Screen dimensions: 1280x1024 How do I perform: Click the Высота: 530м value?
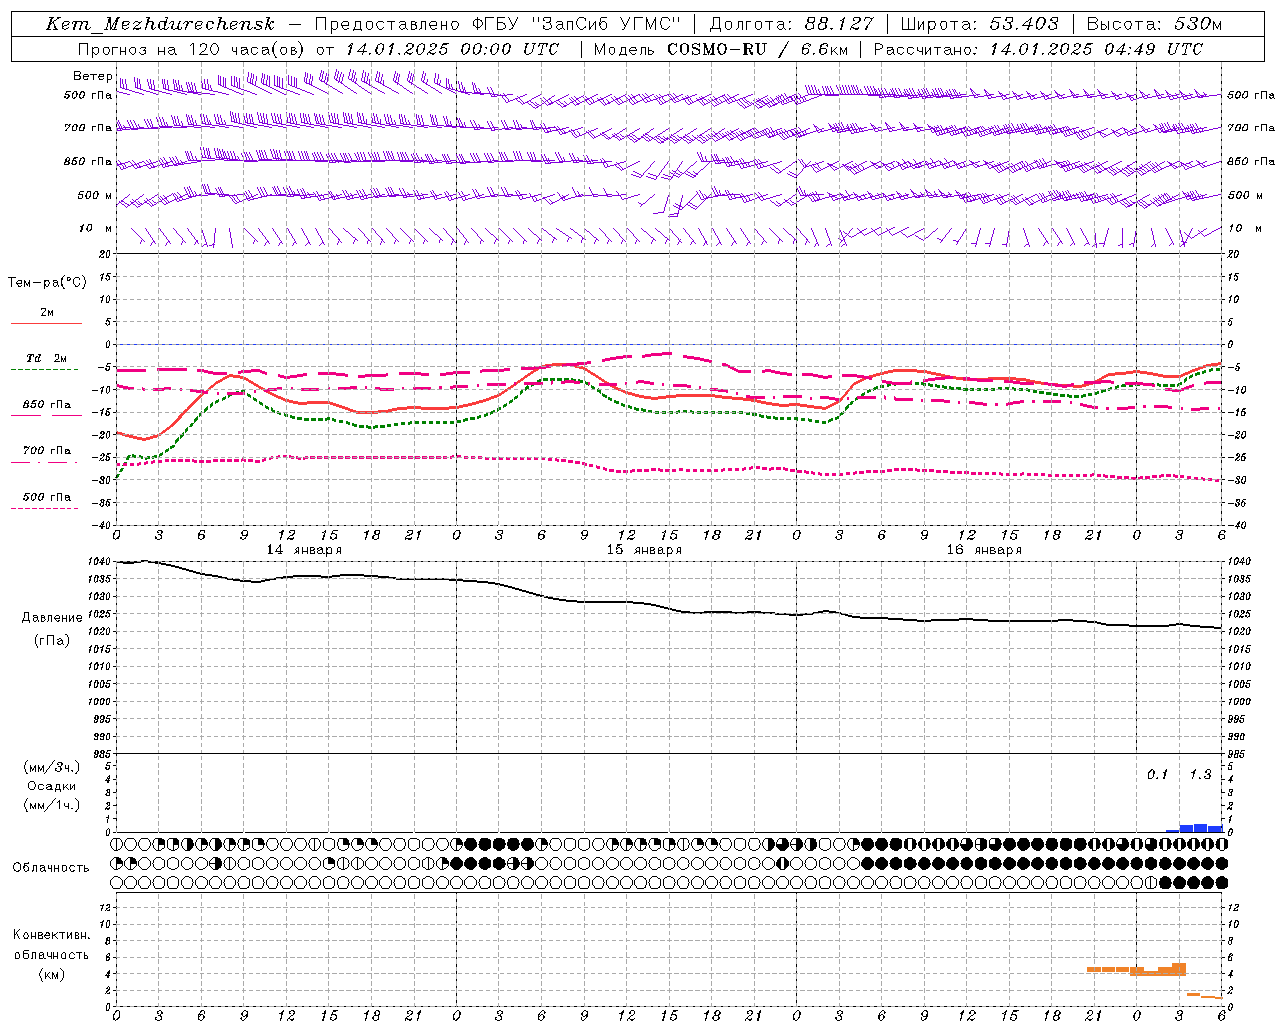click(1153, 24)
